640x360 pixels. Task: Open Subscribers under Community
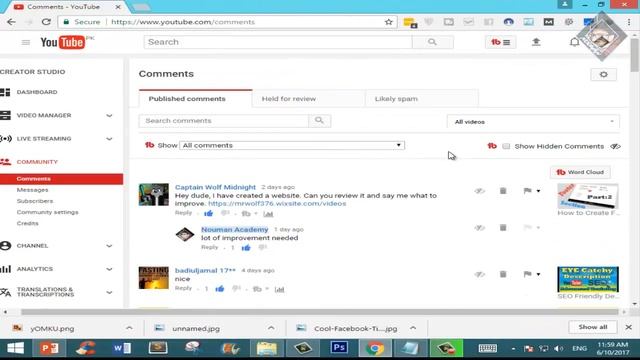coord(35,201)
